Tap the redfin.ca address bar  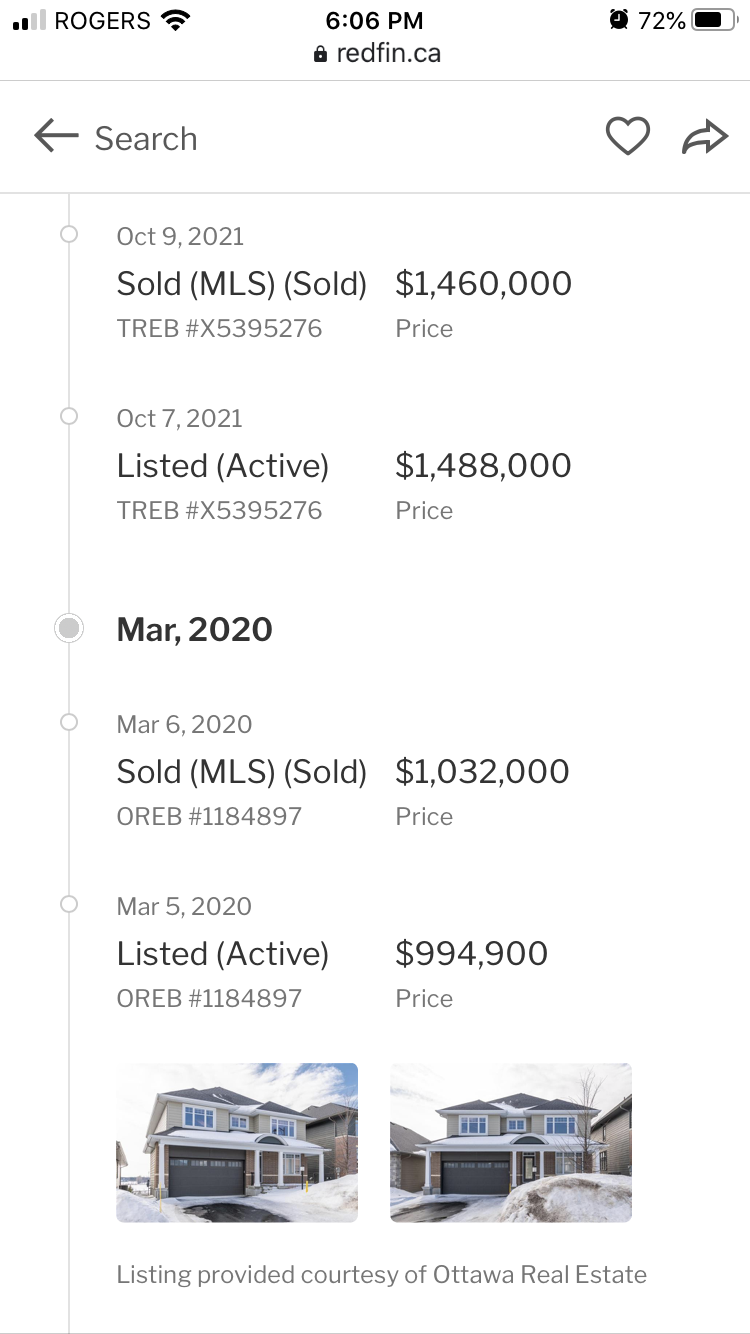[388, 54]
